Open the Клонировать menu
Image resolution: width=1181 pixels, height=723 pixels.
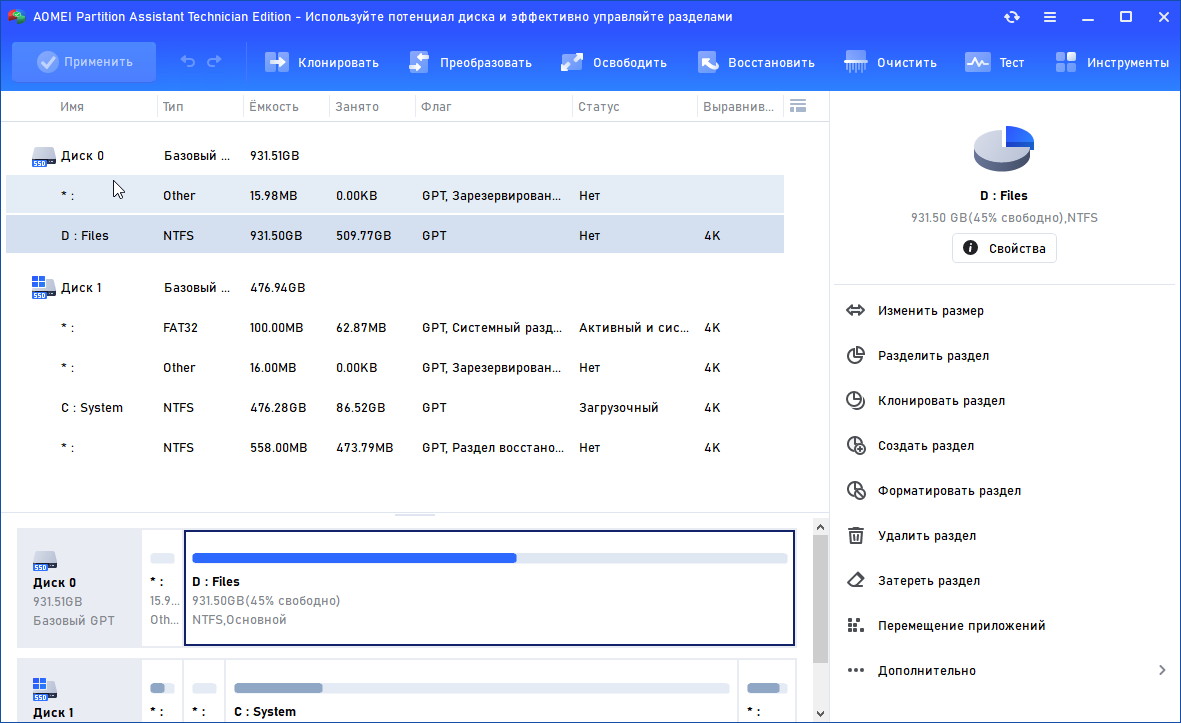click(x=322, y=63)
